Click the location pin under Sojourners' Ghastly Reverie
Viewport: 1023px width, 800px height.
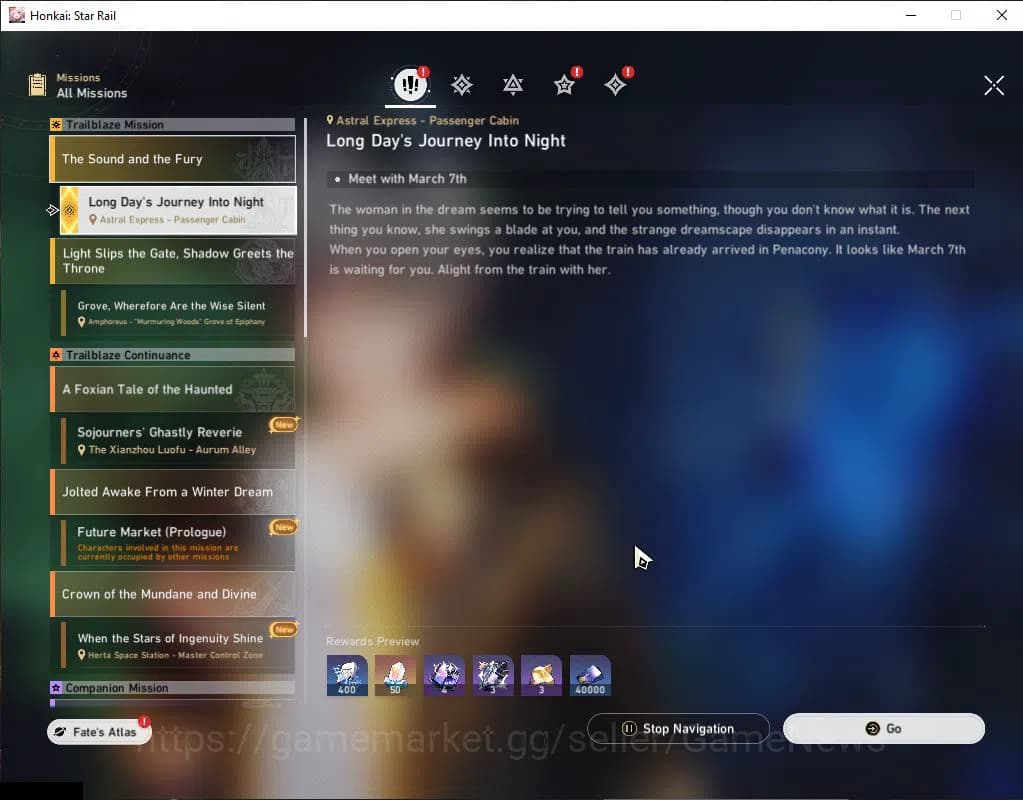(82, 450)
